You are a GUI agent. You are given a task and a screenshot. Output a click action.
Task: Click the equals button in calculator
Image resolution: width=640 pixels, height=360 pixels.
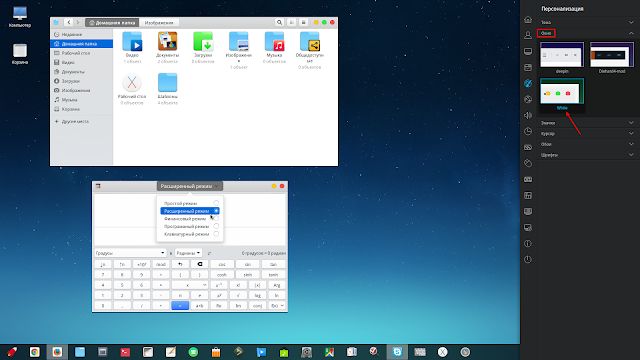coord(180,306)
